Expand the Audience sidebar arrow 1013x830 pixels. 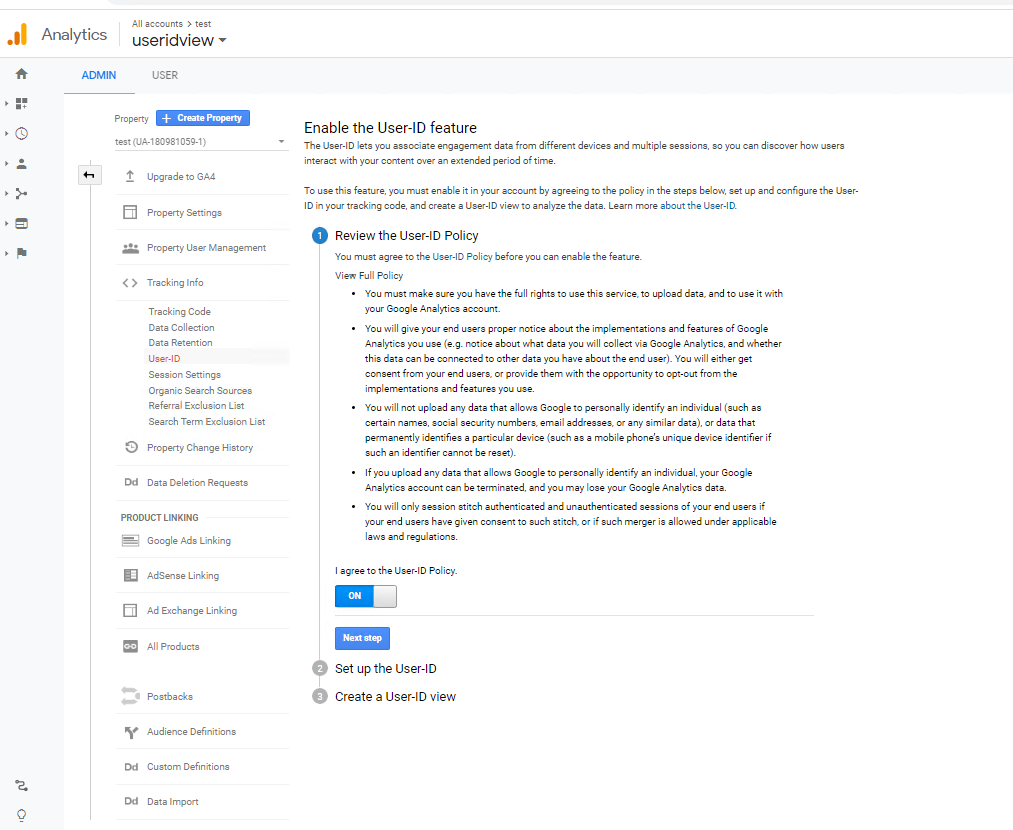point(6,163)
